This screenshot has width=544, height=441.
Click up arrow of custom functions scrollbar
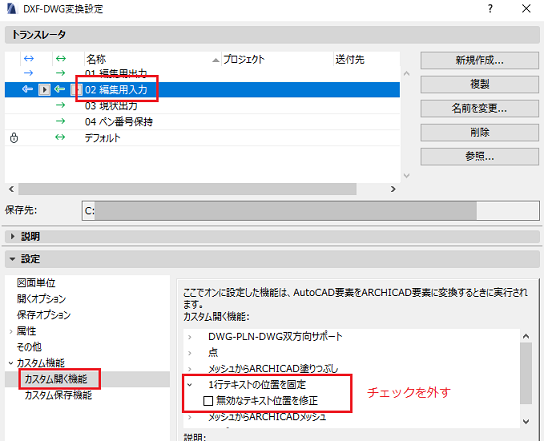coord(526,336)
